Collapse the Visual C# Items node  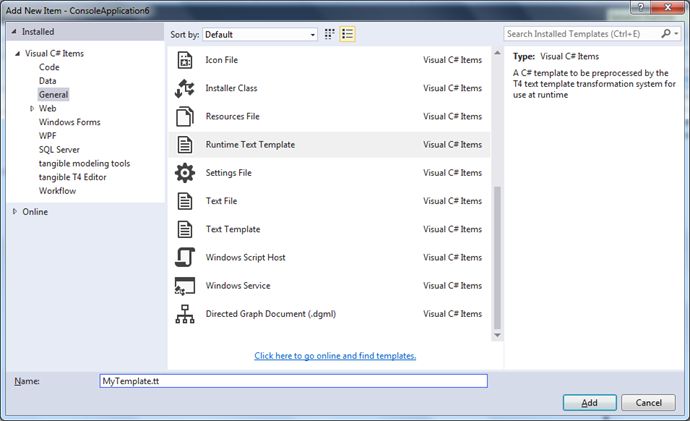tap(18, 54)
